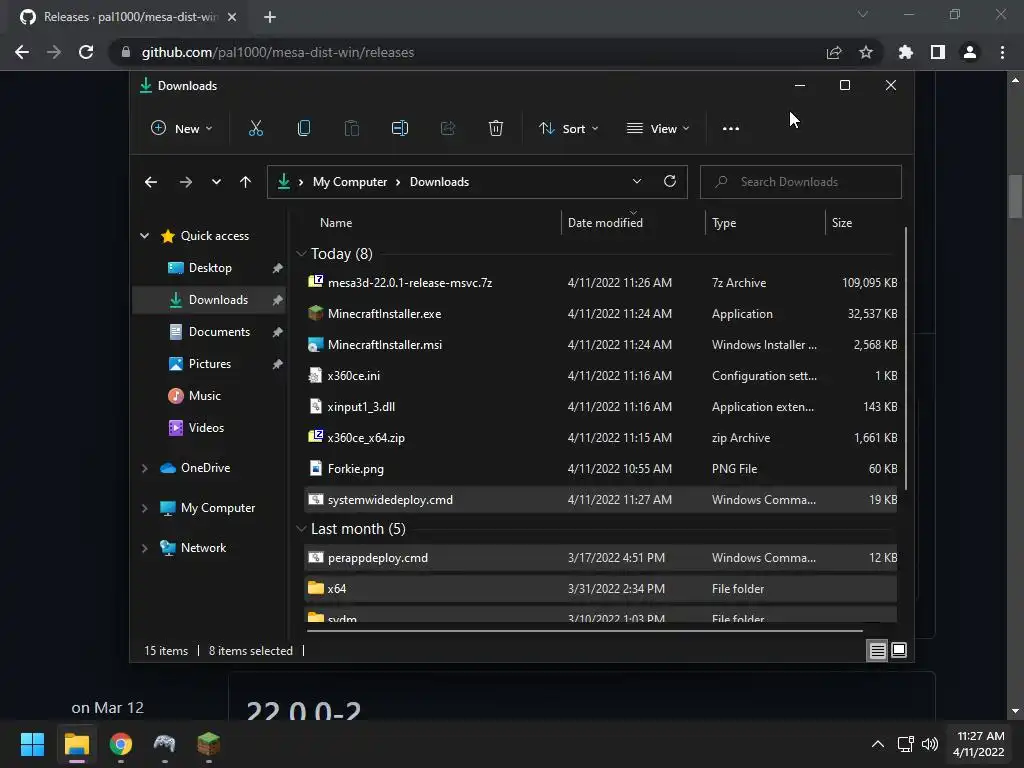The image size is (1024, 768).
Task: Open Chrome extensions puzzle icon
Action: click(906, 52)
